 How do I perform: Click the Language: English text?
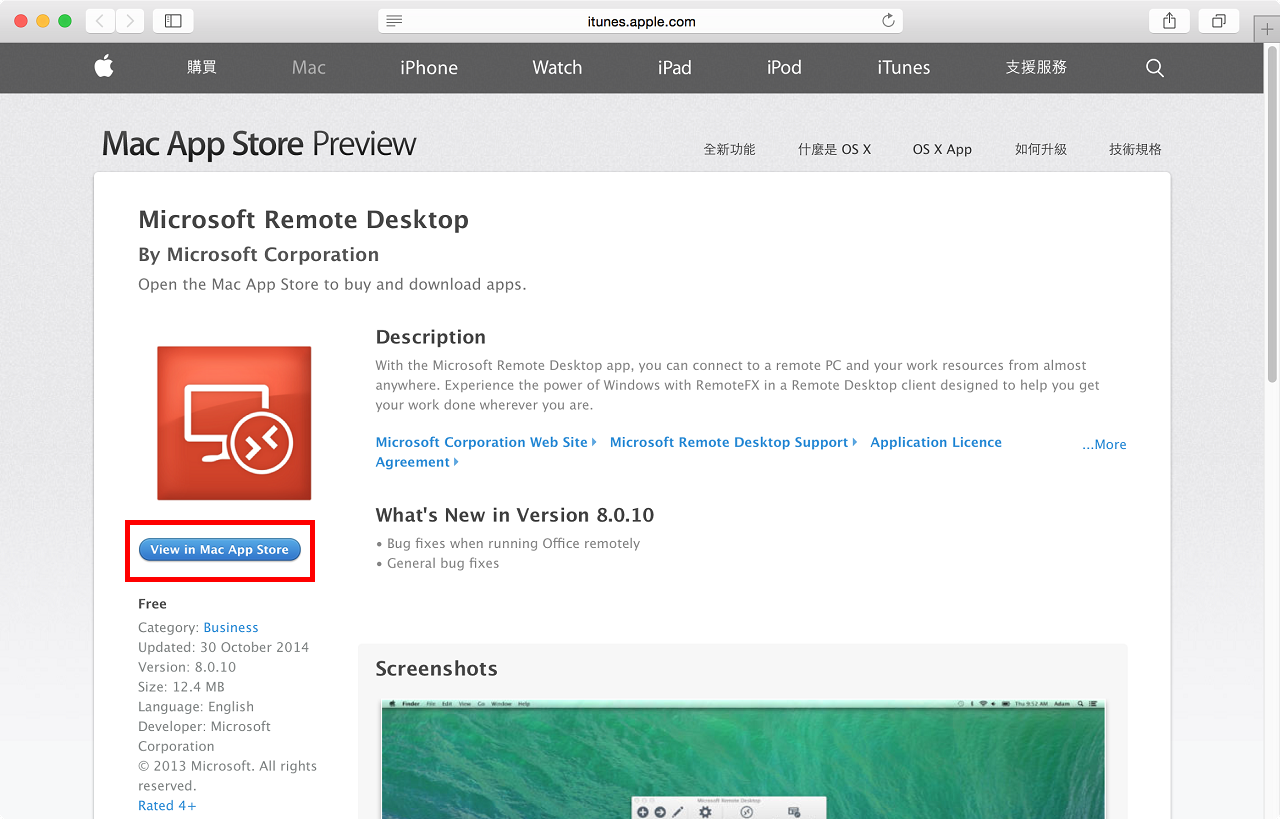pos(196,707)
